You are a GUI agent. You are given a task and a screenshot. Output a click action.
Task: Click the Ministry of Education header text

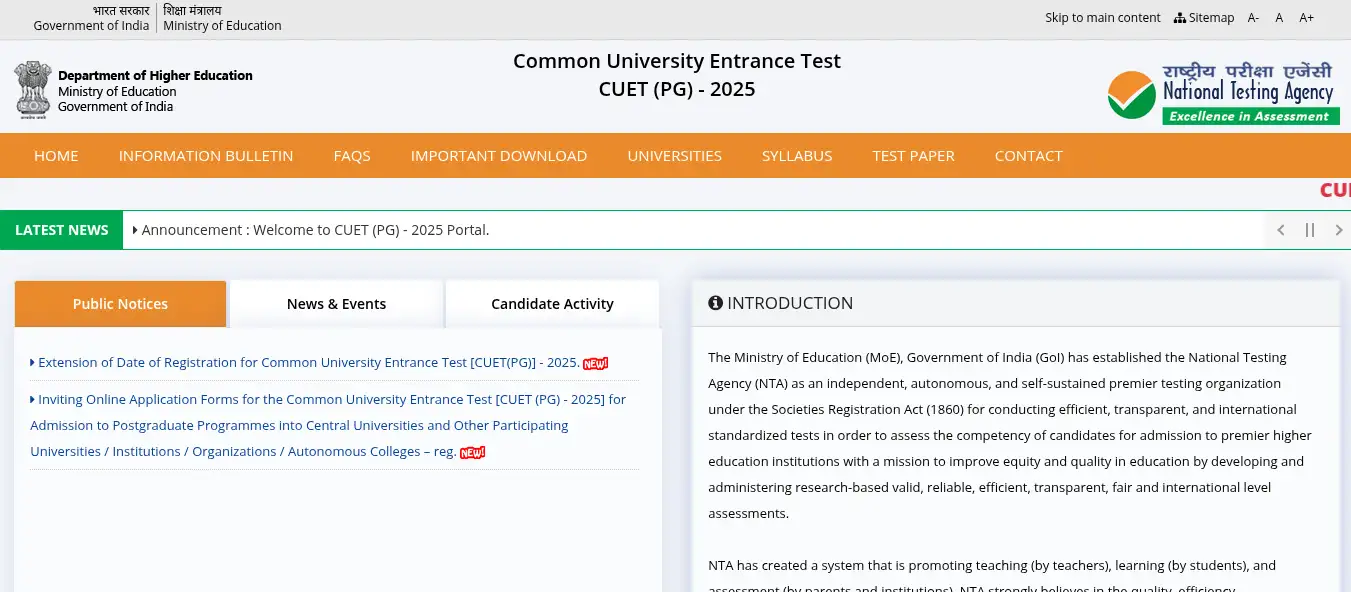pos(222,26)
